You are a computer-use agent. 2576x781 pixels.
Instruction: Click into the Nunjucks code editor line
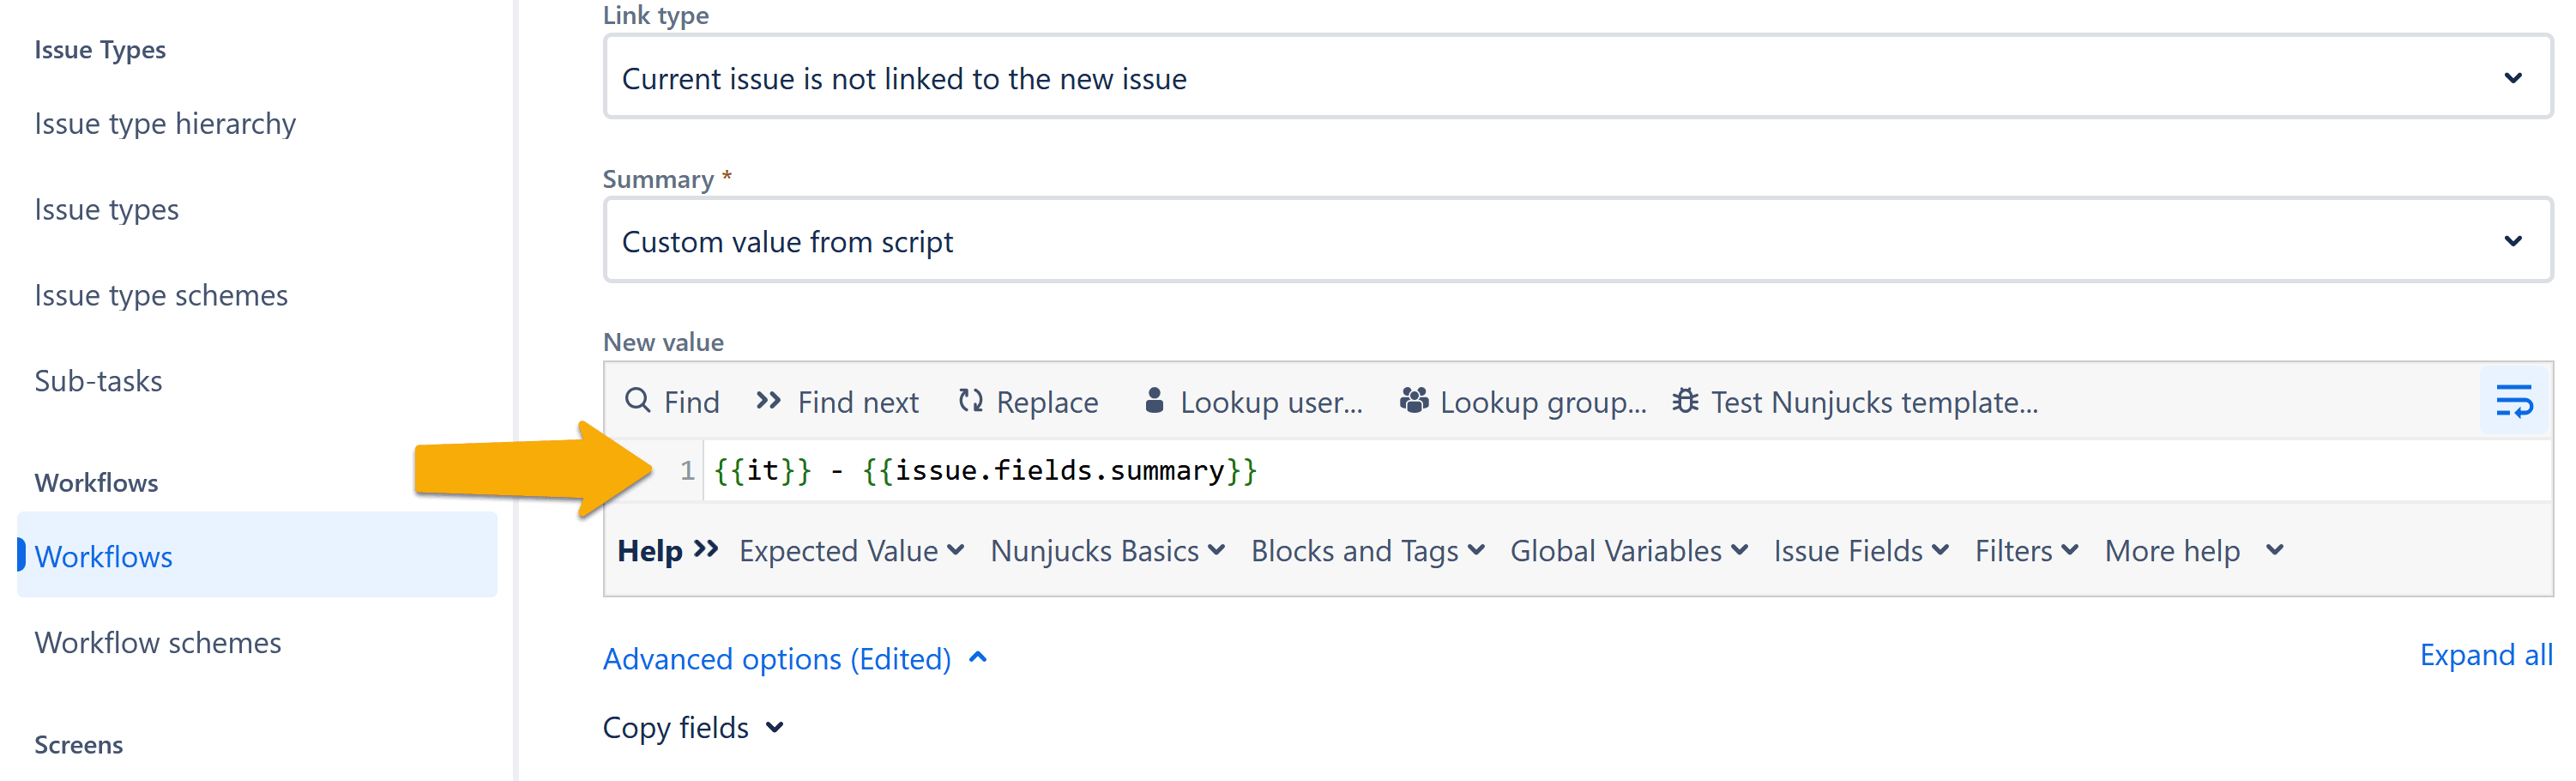click(1628, 470)
